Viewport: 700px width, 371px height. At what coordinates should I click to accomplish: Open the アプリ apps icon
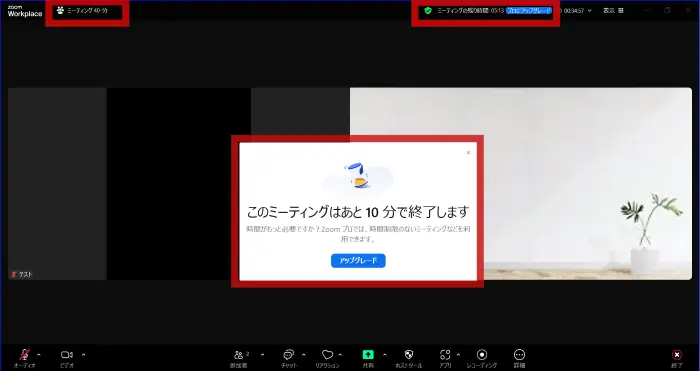pyautogui.click(x=445, y=354)
